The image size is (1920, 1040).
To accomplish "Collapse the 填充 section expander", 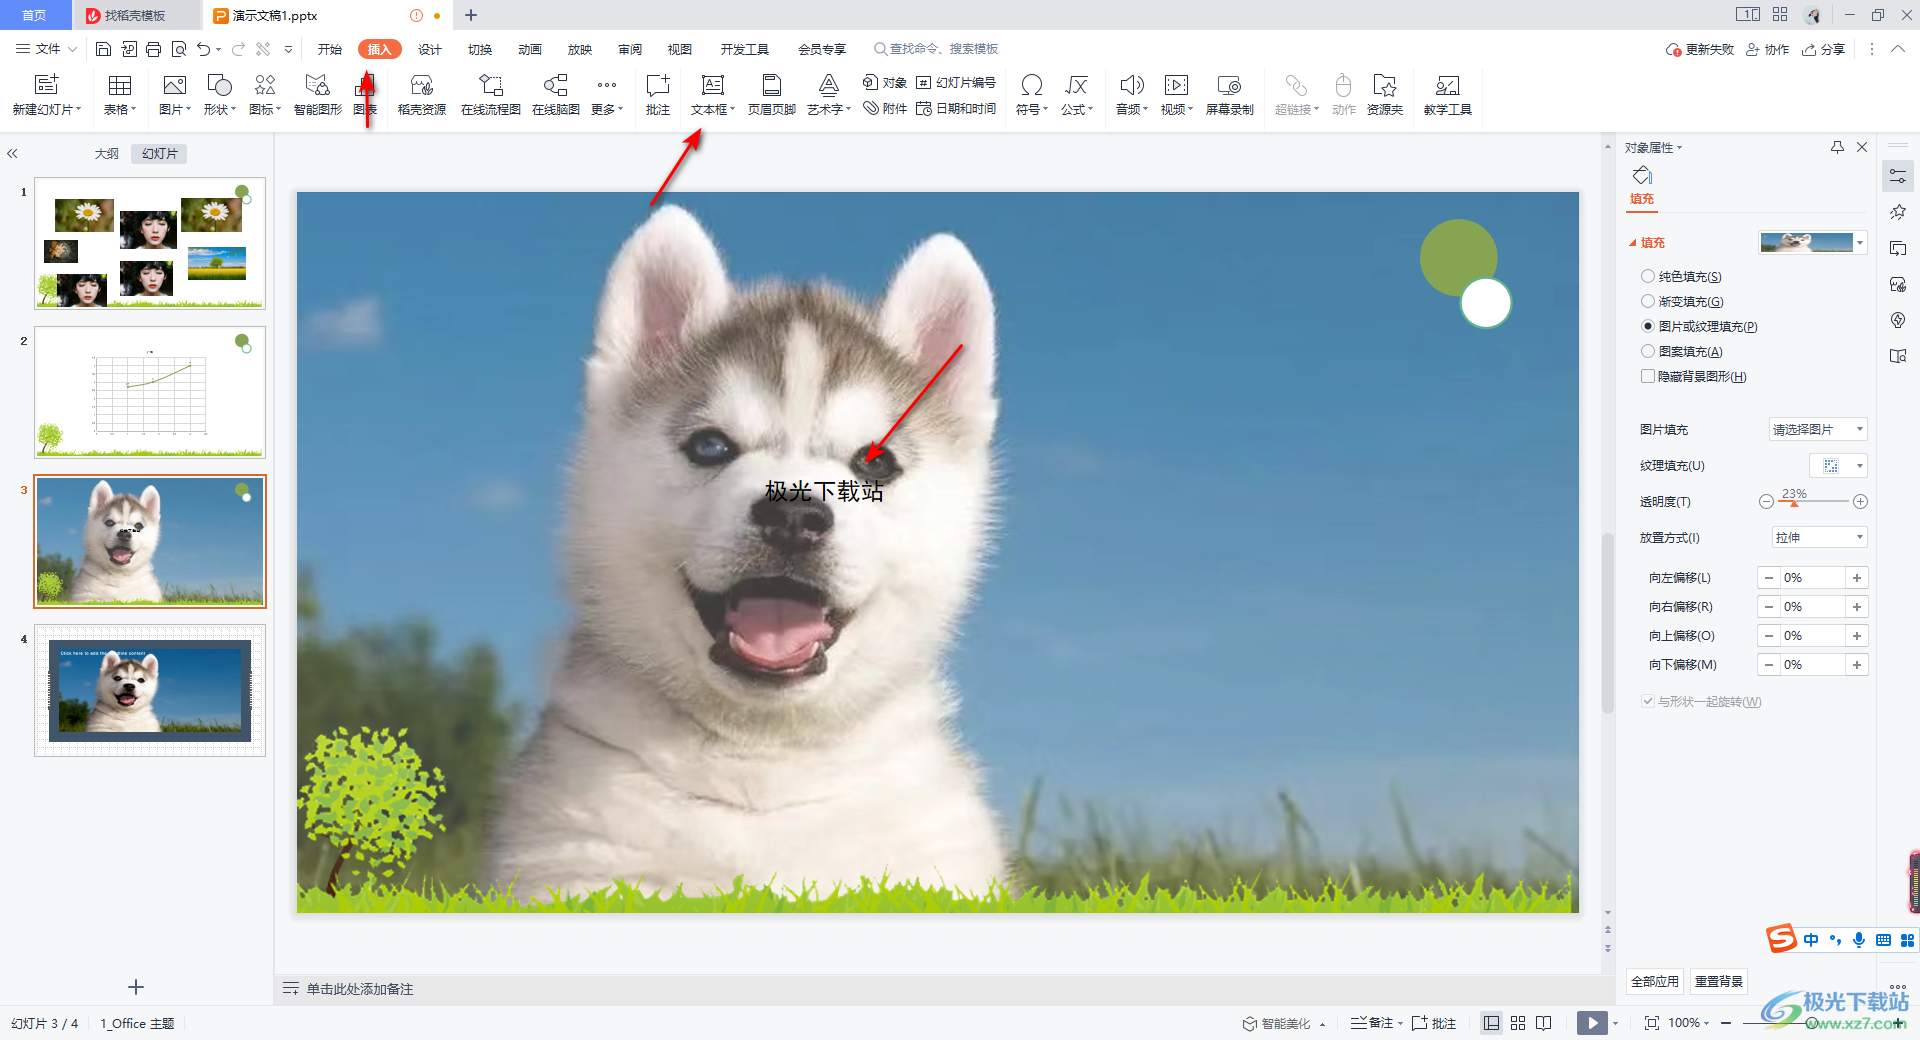I will pos(1633,243).
